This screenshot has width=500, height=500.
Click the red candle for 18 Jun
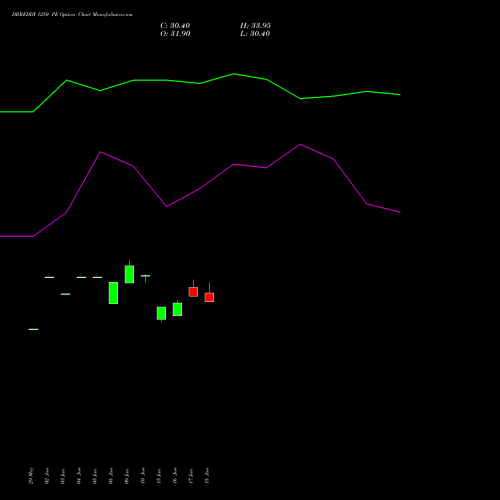[209, 297]
